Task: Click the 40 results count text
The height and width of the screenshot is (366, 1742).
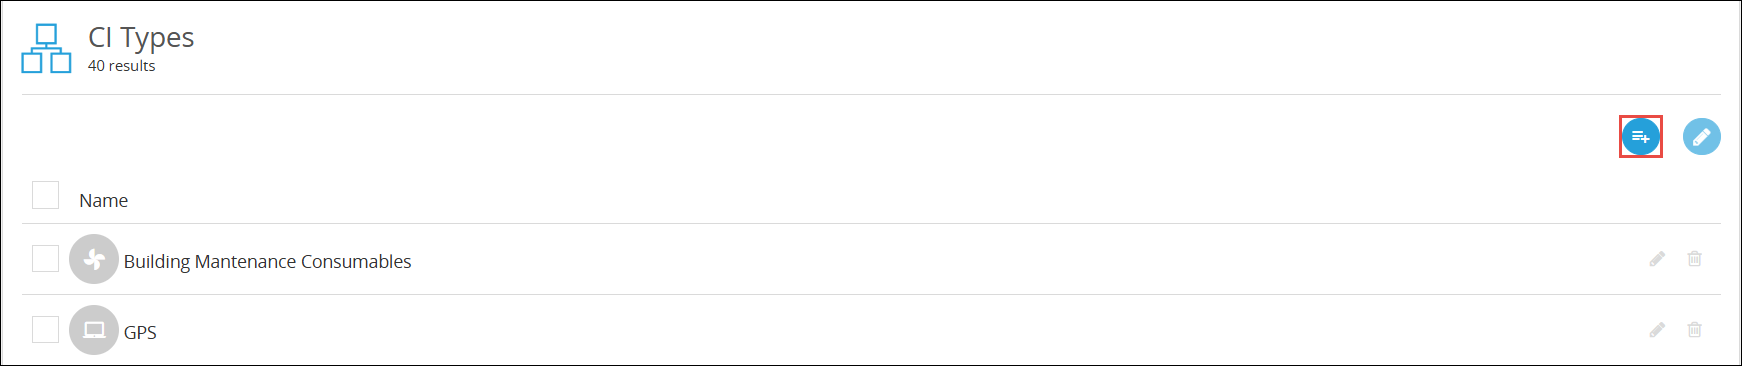Action: [121, 66]
